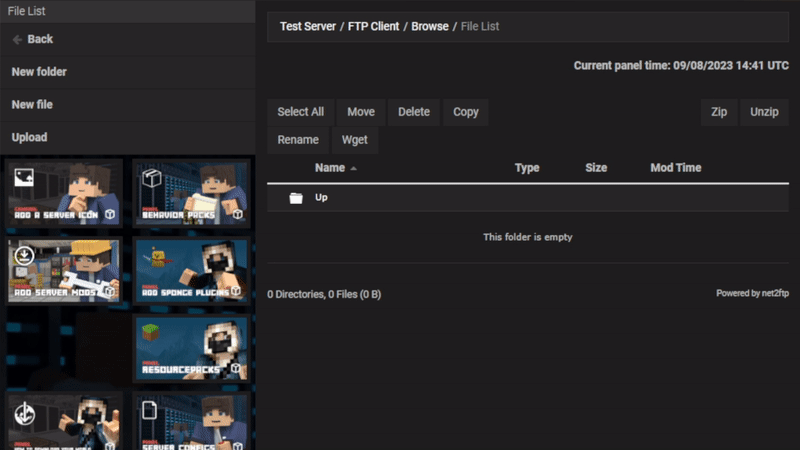
Task: Click the Up folder icon
Action: coord(296,198)
